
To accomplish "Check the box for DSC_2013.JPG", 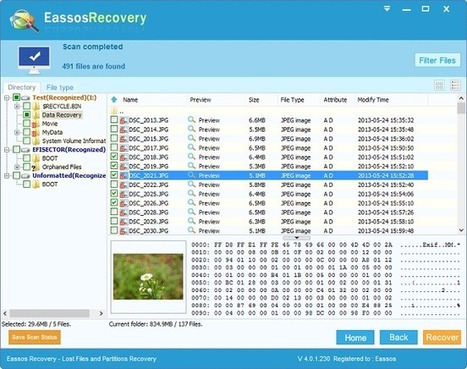I will 114,120.
